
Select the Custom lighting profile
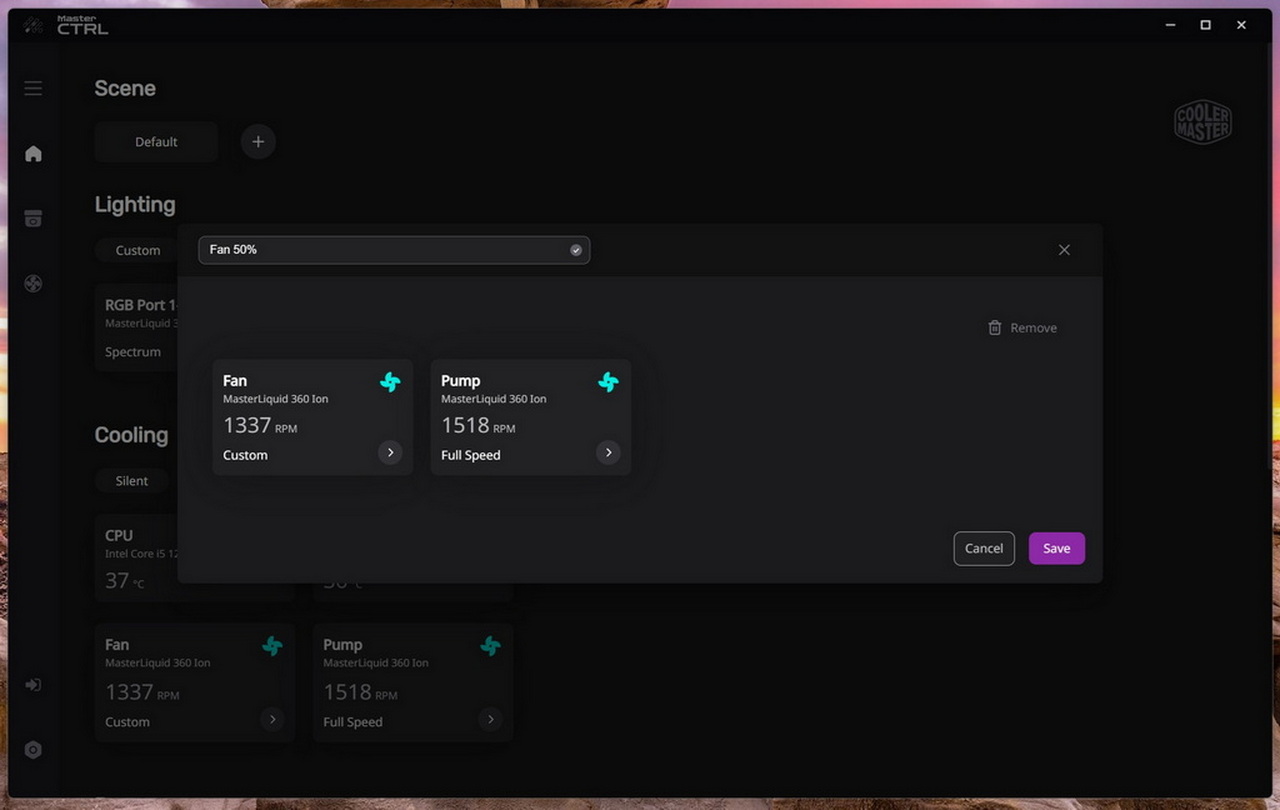pyautogui.click(x=138, y=250)
